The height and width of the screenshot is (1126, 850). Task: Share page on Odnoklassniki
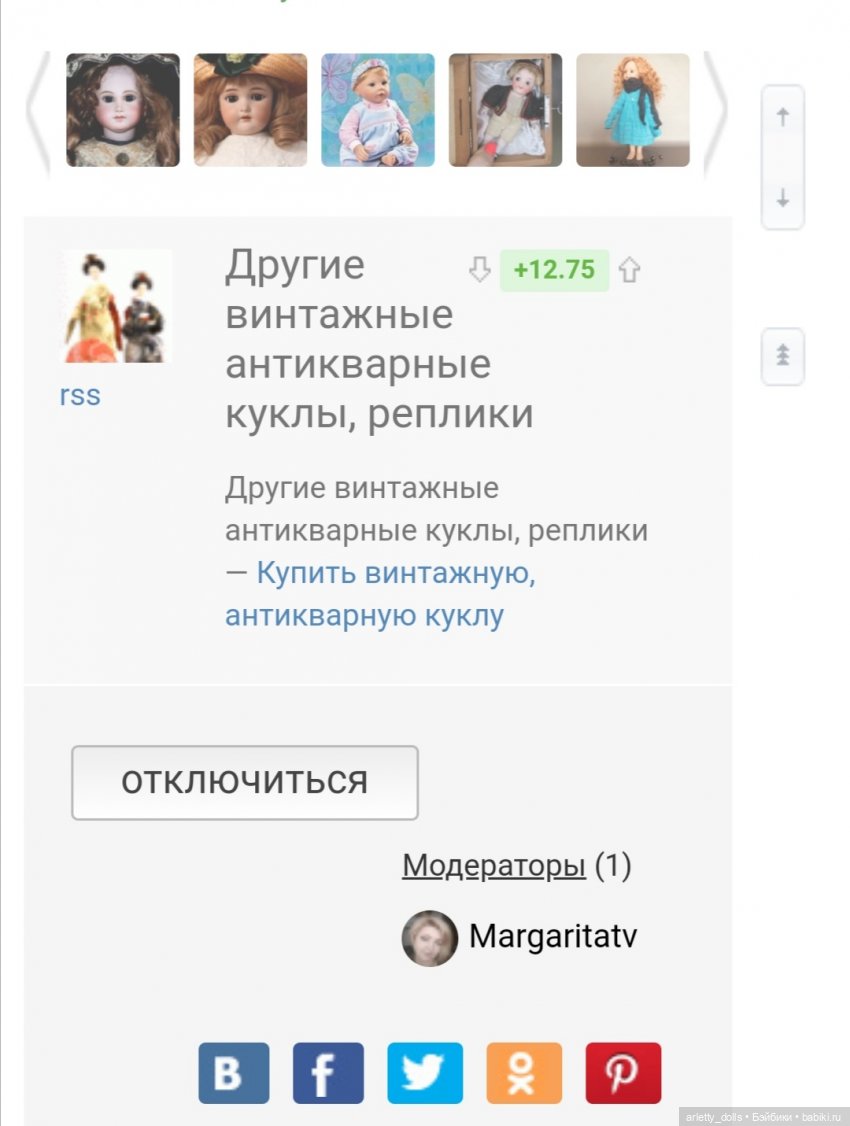click(524, 1073)
